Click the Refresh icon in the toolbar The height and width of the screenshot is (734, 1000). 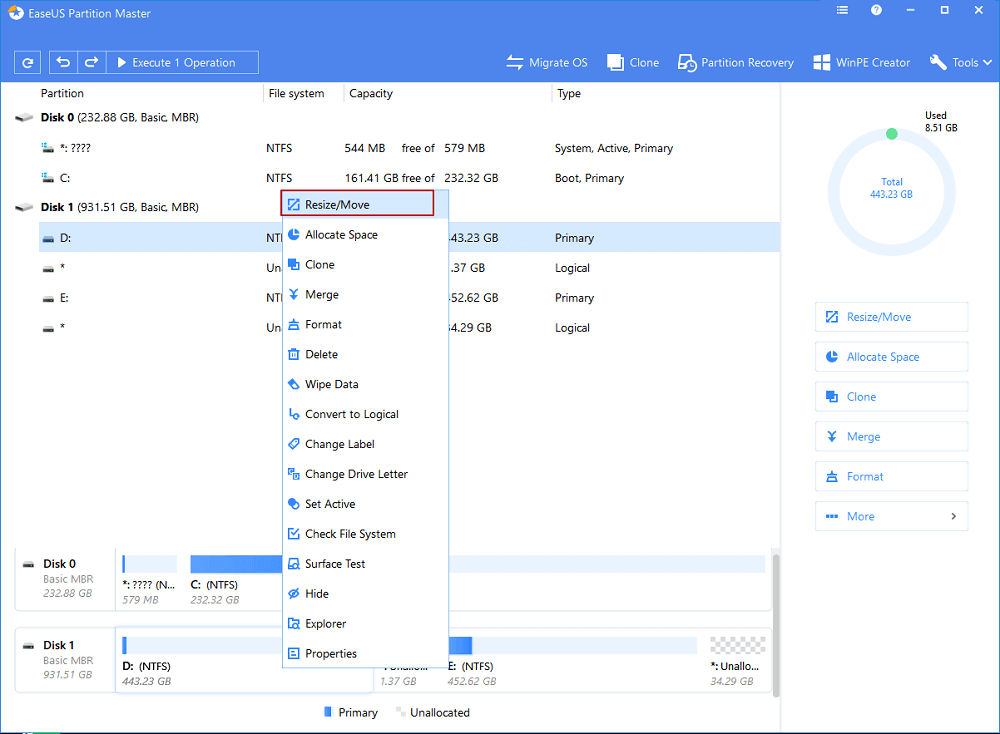pos(28,62)
